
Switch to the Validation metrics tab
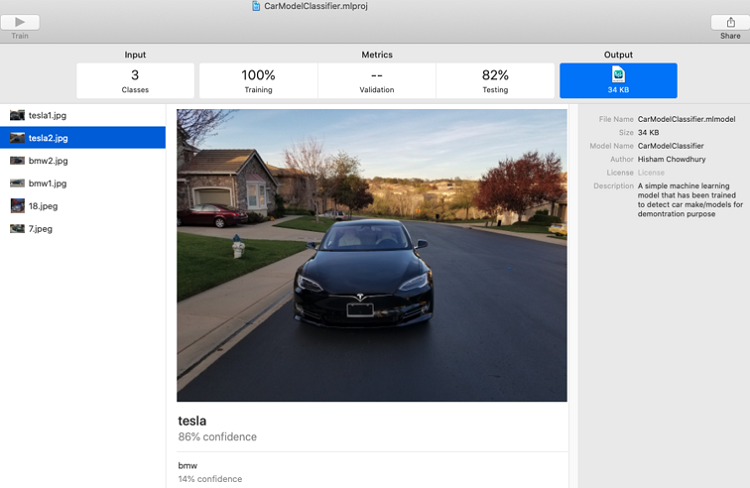pyautogui.click(x=377, y=81)
